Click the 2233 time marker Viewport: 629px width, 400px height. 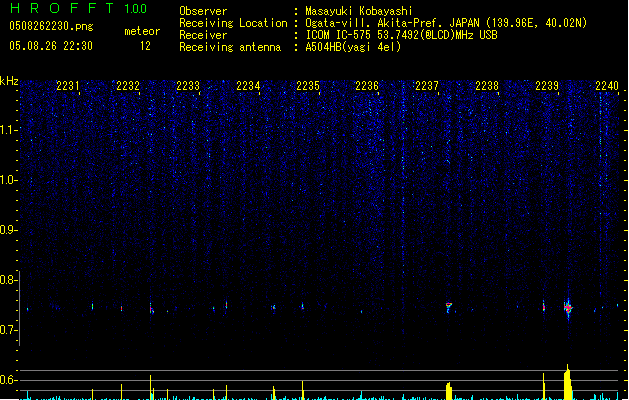click(188, 86)
